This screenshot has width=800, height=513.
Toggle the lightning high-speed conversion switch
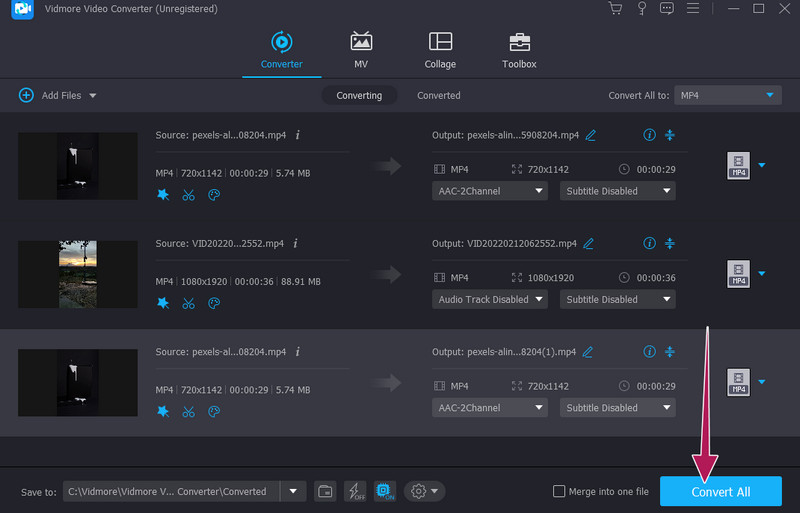point(355,491)
